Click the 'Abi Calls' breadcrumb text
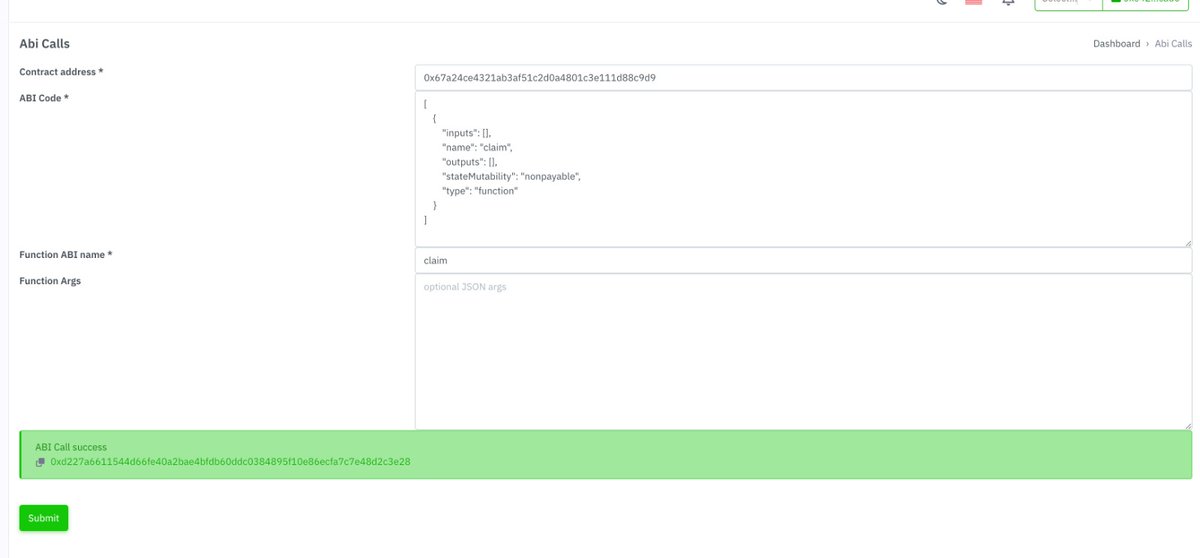 point(1173,44)
